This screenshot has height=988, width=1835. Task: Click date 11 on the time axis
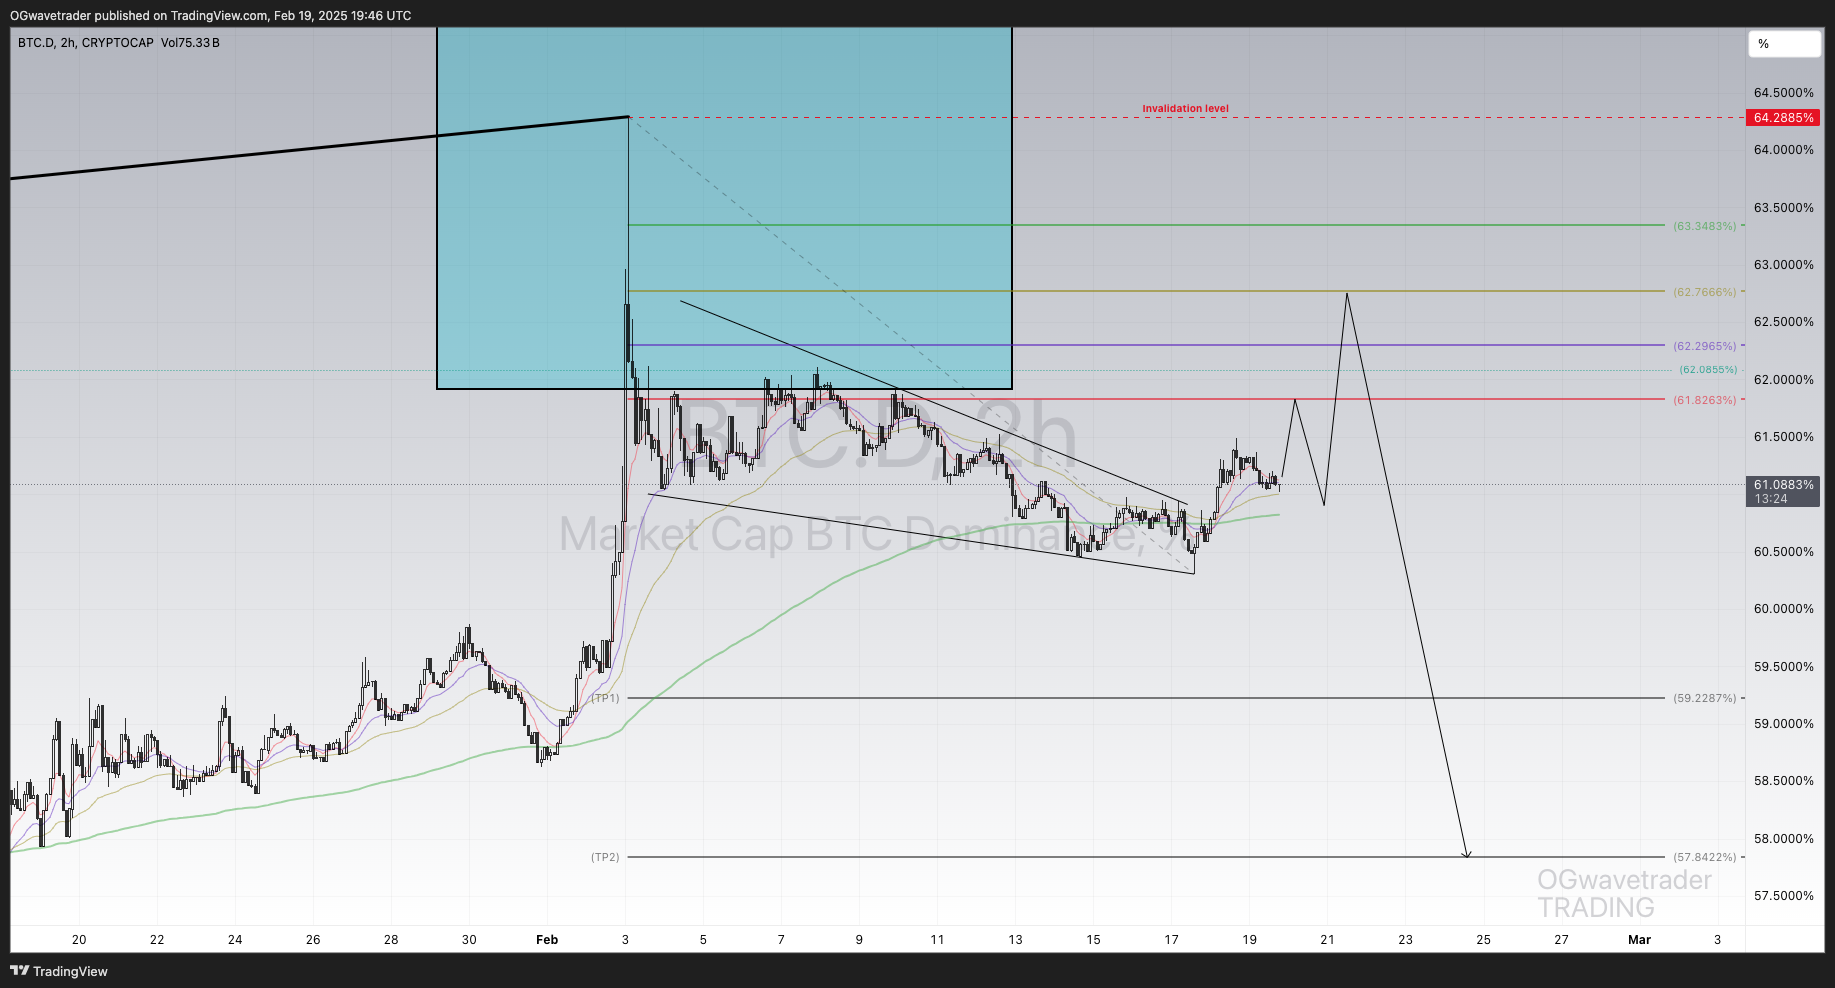937,940
